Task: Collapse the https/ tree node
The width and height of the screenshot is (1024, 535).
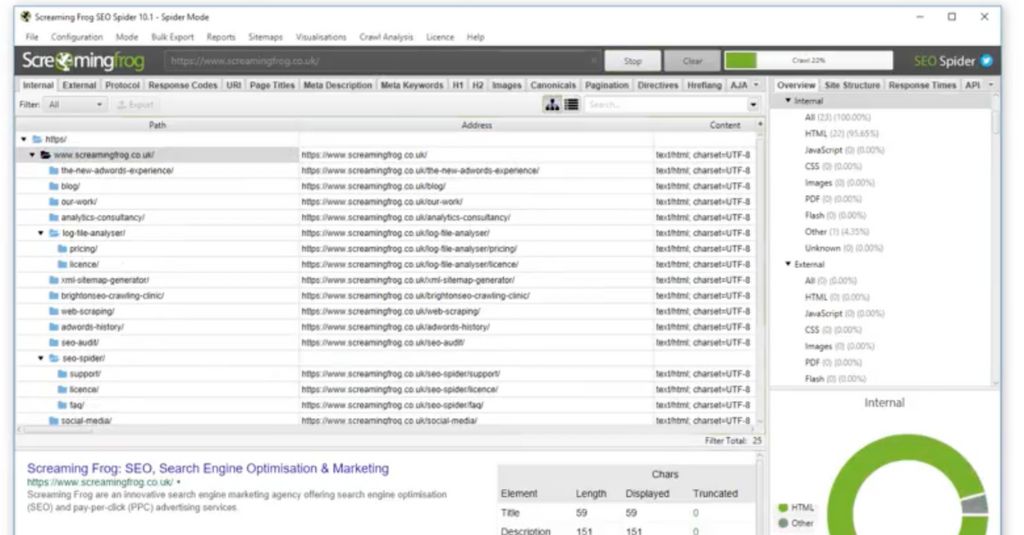Action: (x=24, y=139)
